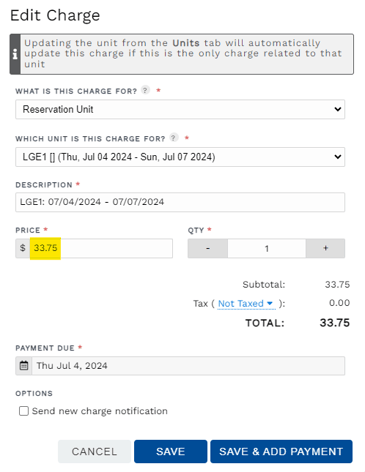Click the 'Send new charge notification' label
This screenshot has height=472, width=365.
[x=100, y=411]
